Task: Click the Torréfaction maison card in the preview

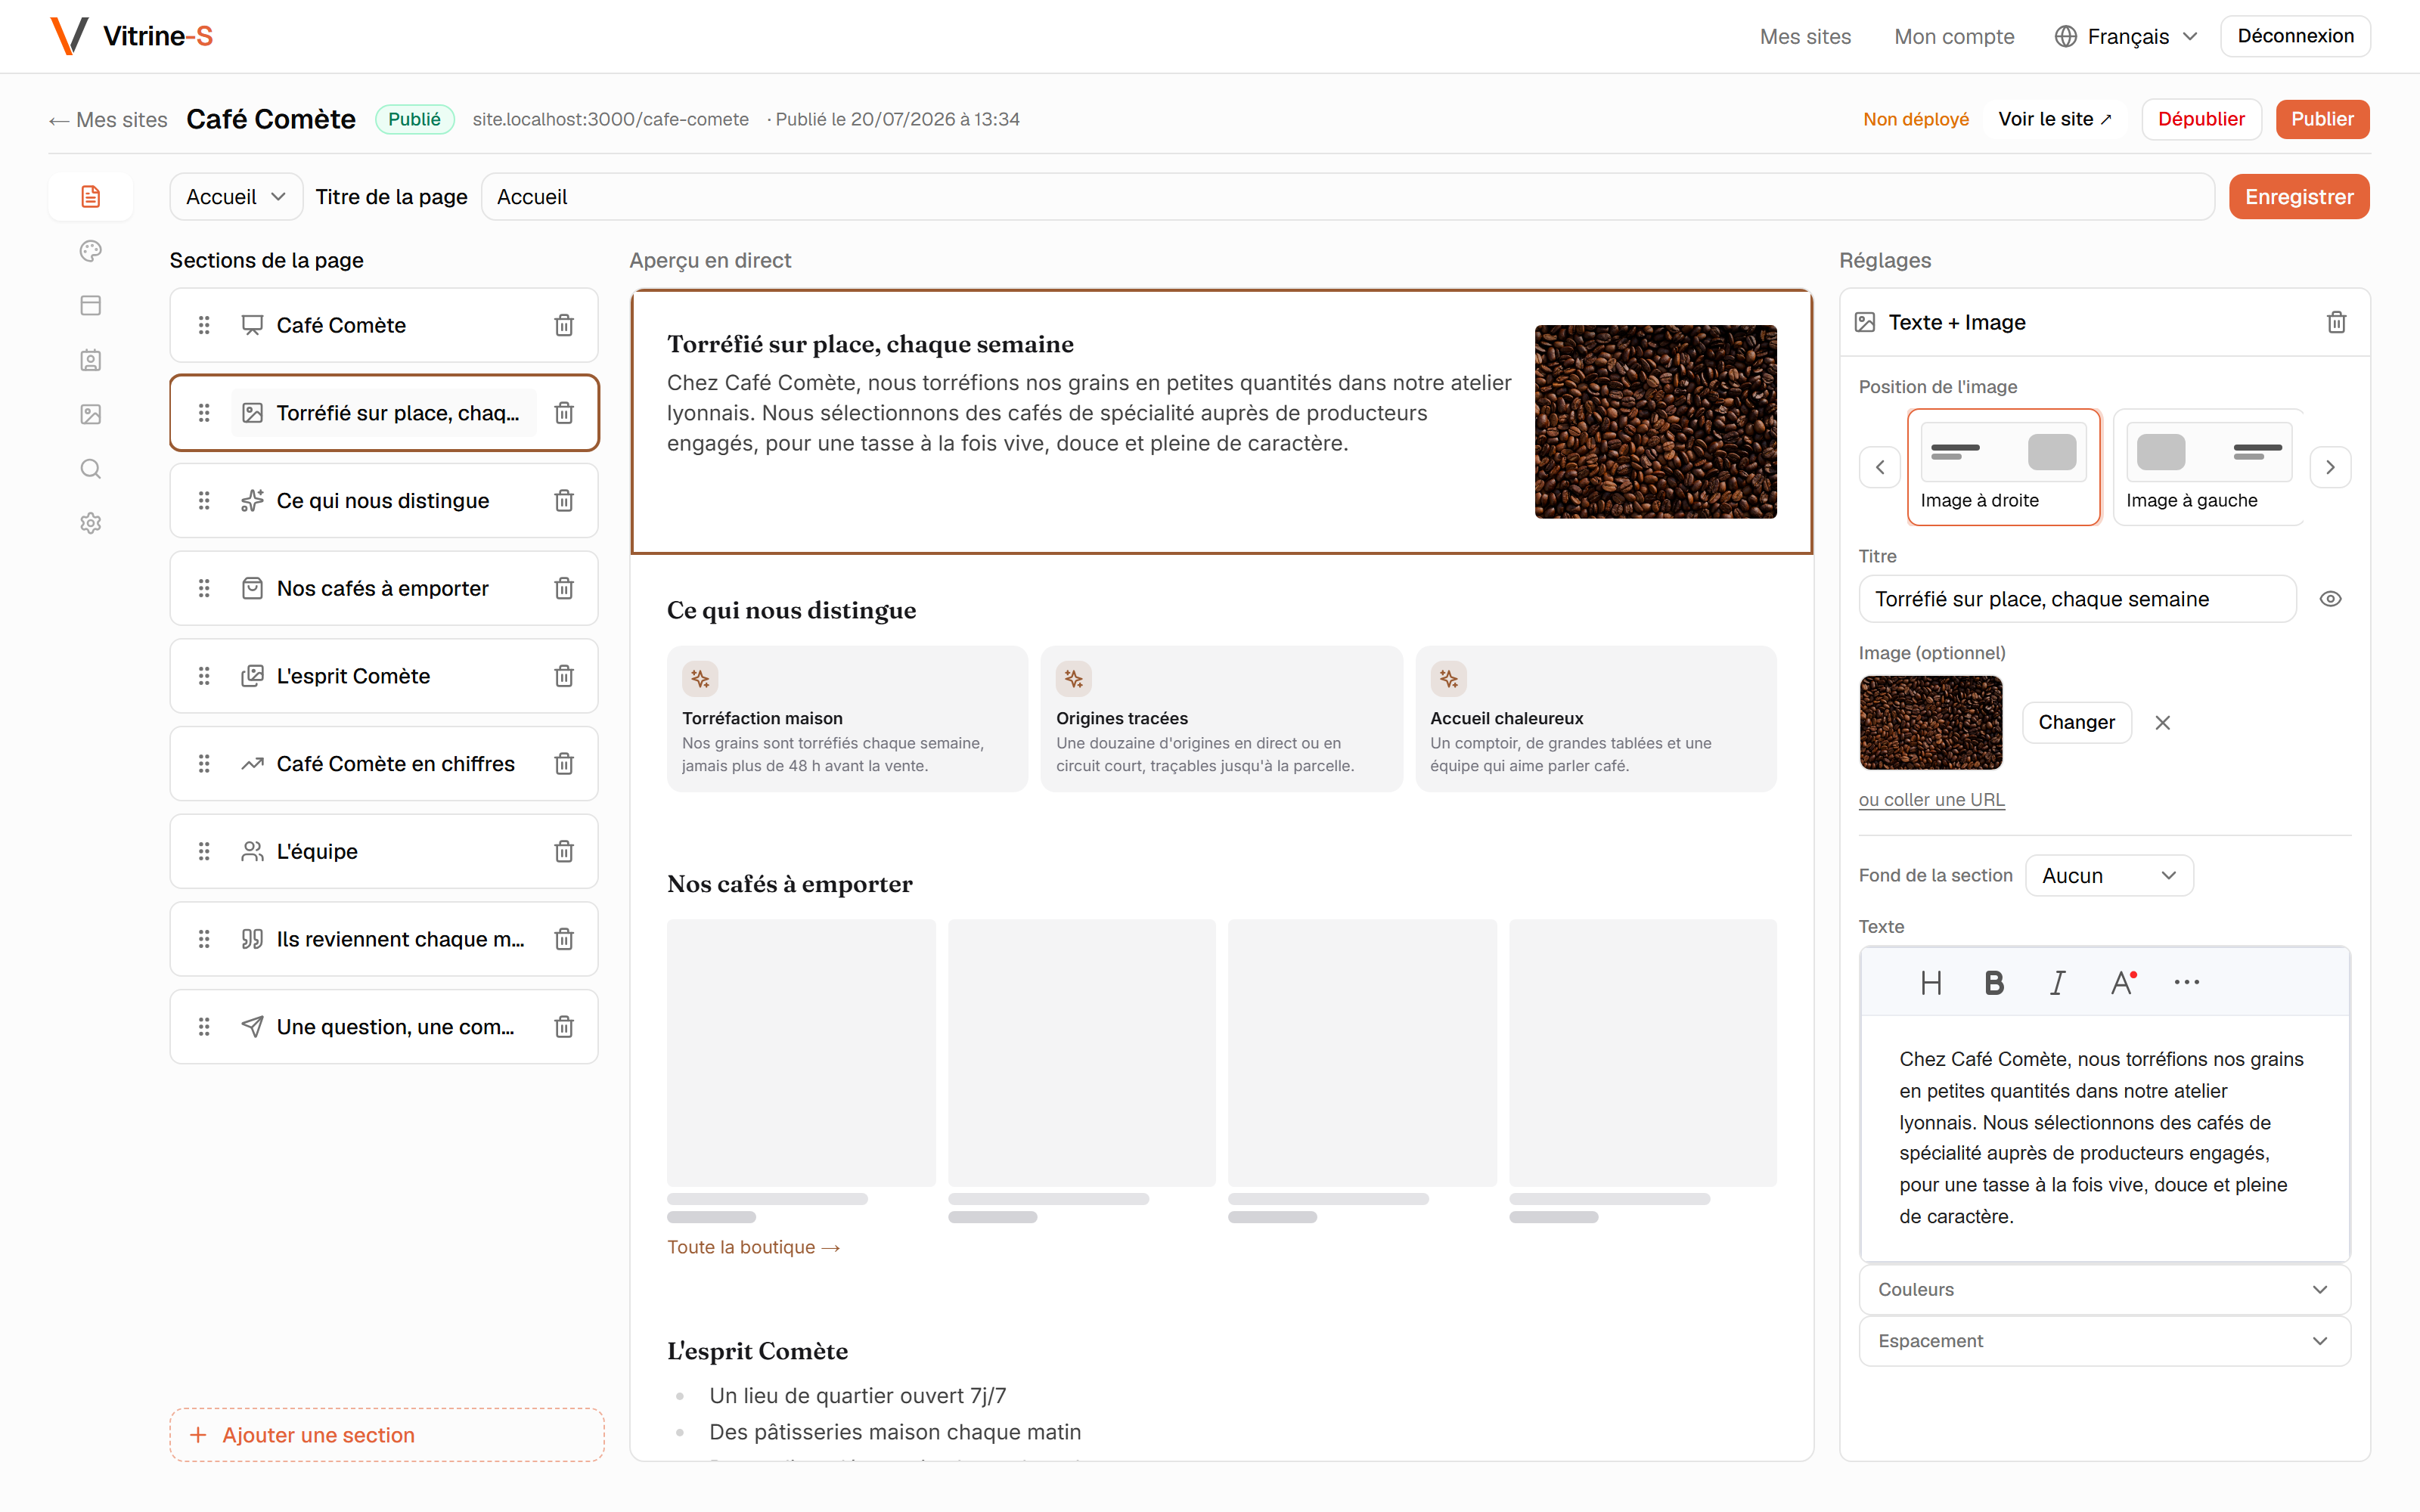Action: pos(847,719)
